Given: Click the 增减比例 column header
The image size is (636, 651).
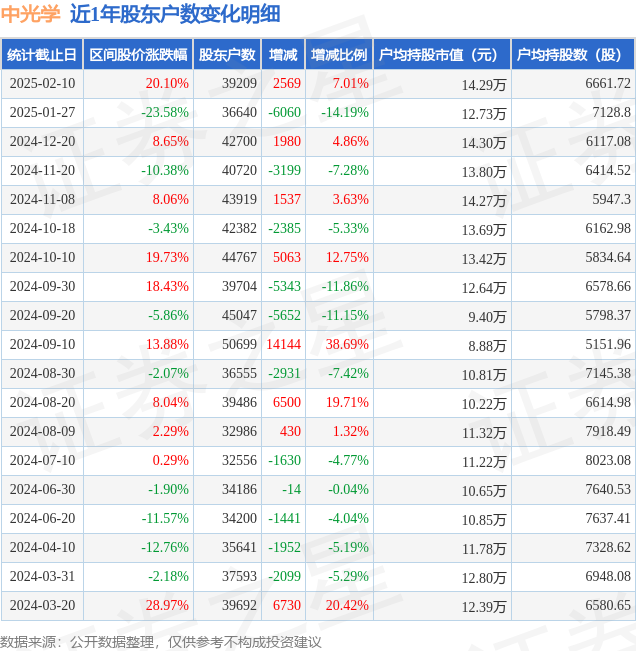Looking at the screenshot, I should tap(339, 54).
